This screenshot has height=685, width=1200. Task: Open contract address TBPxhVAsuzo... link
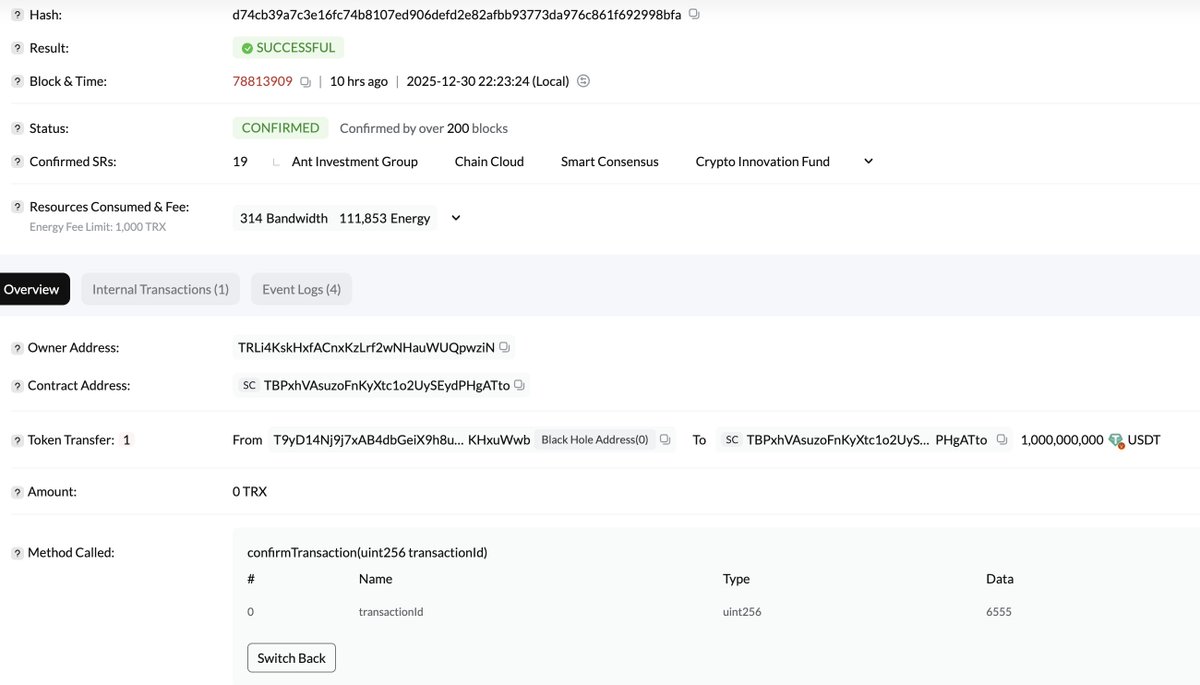tap(387, 385)
